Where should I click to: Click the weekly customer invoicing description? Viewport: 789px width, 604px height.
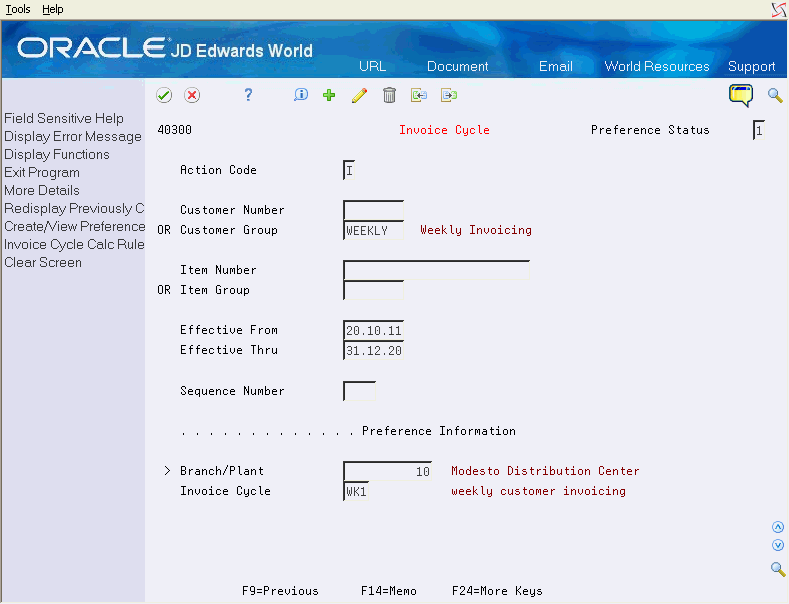538,491
